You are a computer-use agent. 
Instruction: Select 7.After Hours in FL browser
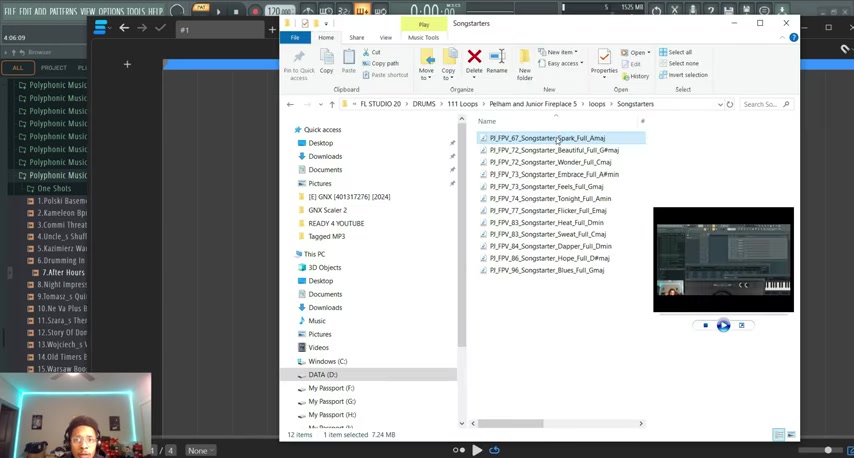63,273
